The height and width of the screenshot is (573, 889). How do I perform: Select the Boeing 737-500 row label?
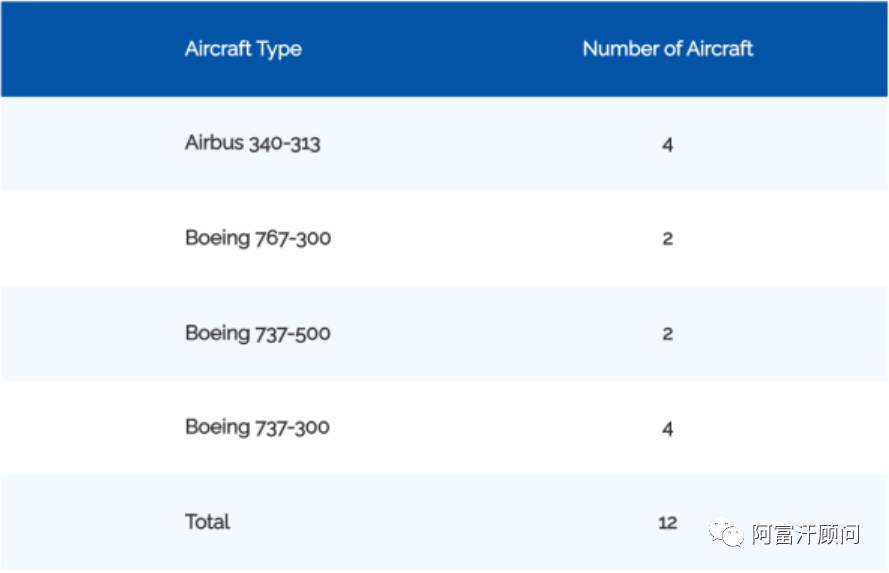257,333
